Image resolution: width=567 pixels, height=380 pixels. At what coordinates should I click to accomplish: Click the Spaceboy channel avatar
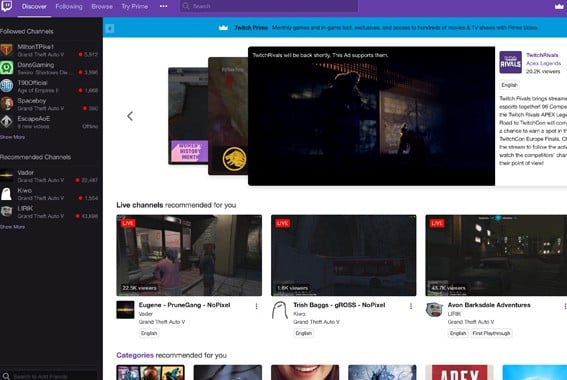[7, 104]
